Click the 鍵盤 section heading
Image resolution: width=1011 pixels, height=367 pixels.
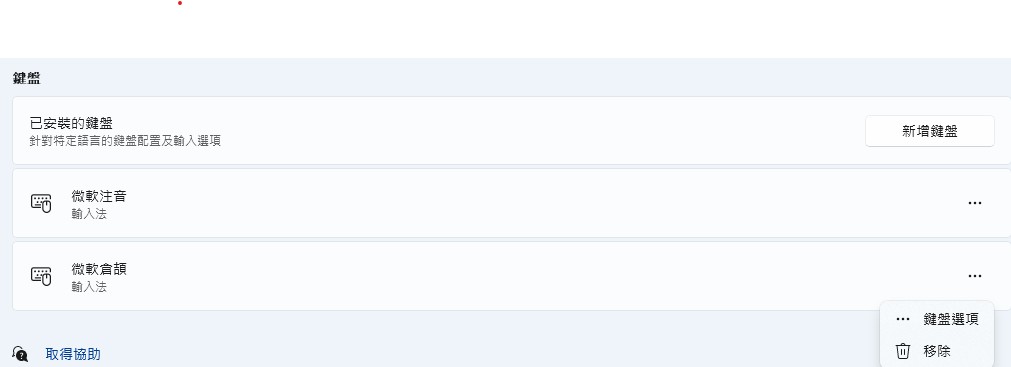(x=26, y=79)
